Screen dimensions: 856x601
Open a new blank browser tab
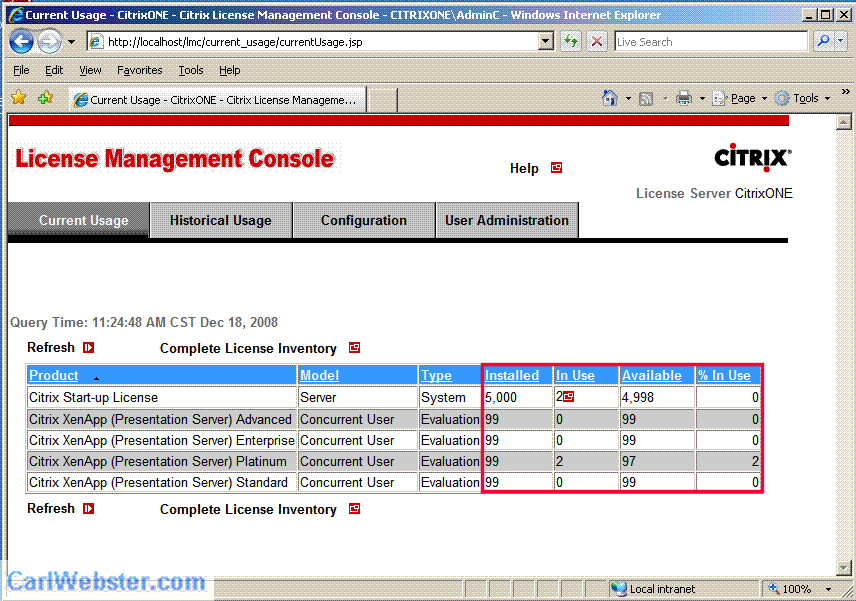pos(382,100)
